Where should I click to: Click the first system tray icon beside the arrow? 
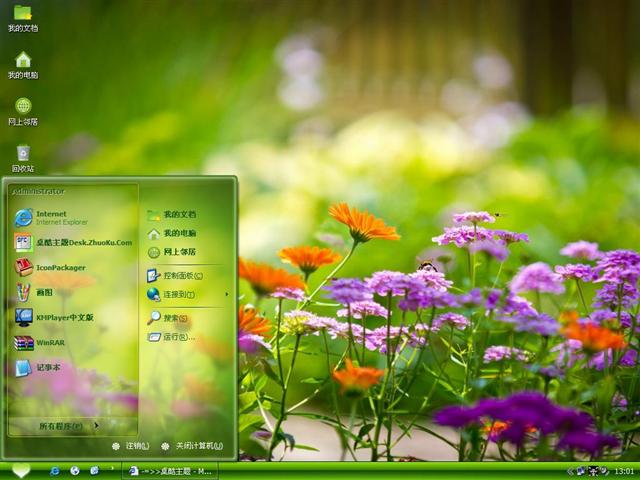click(581, 471)
